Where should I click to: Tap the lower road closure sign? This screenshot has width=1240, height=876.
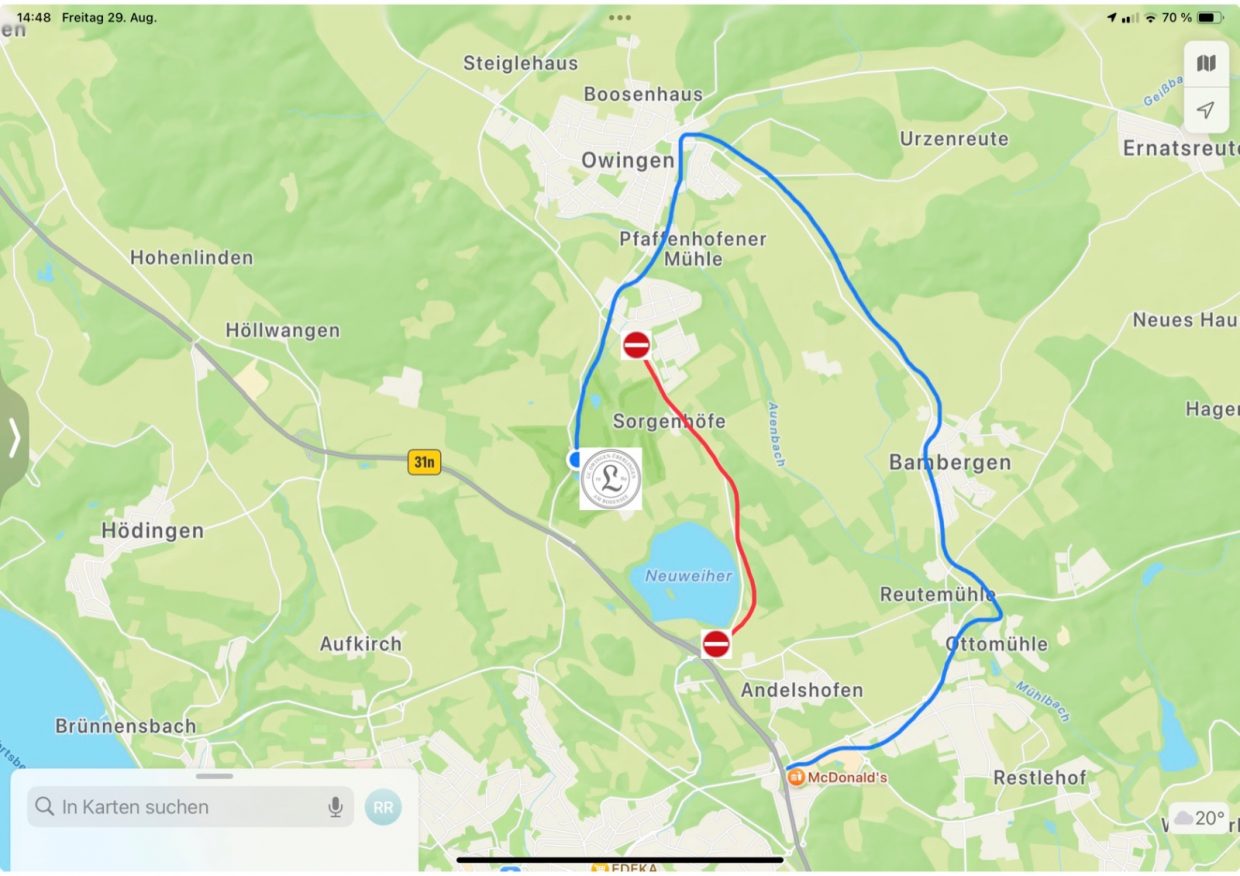[716, 643]
